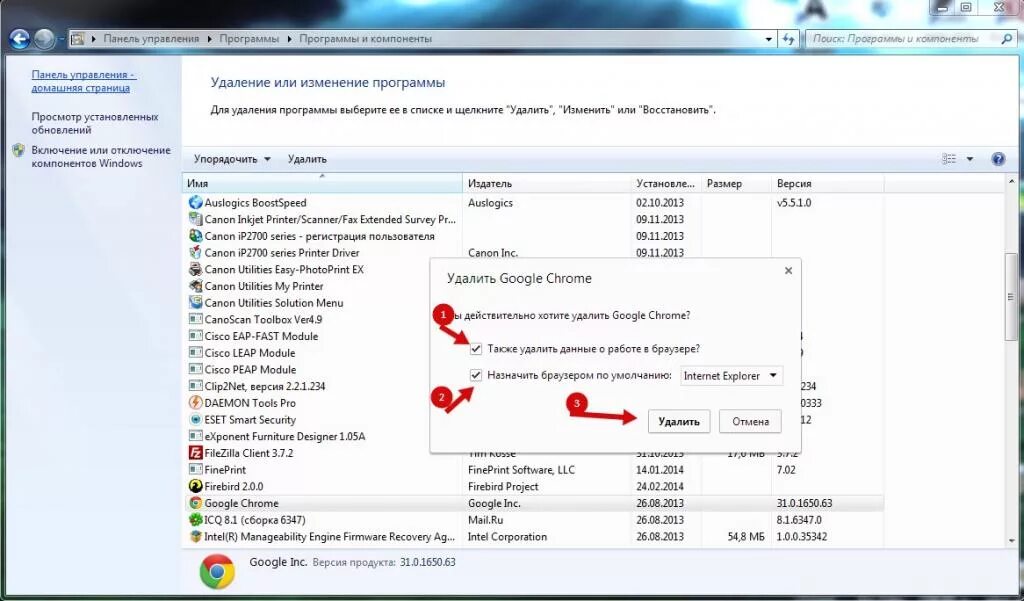This screenshot has width=1024, height=601.
Task: Click the FileZilla Client icon
Action: pyautogui.click(x=195, y=453)
